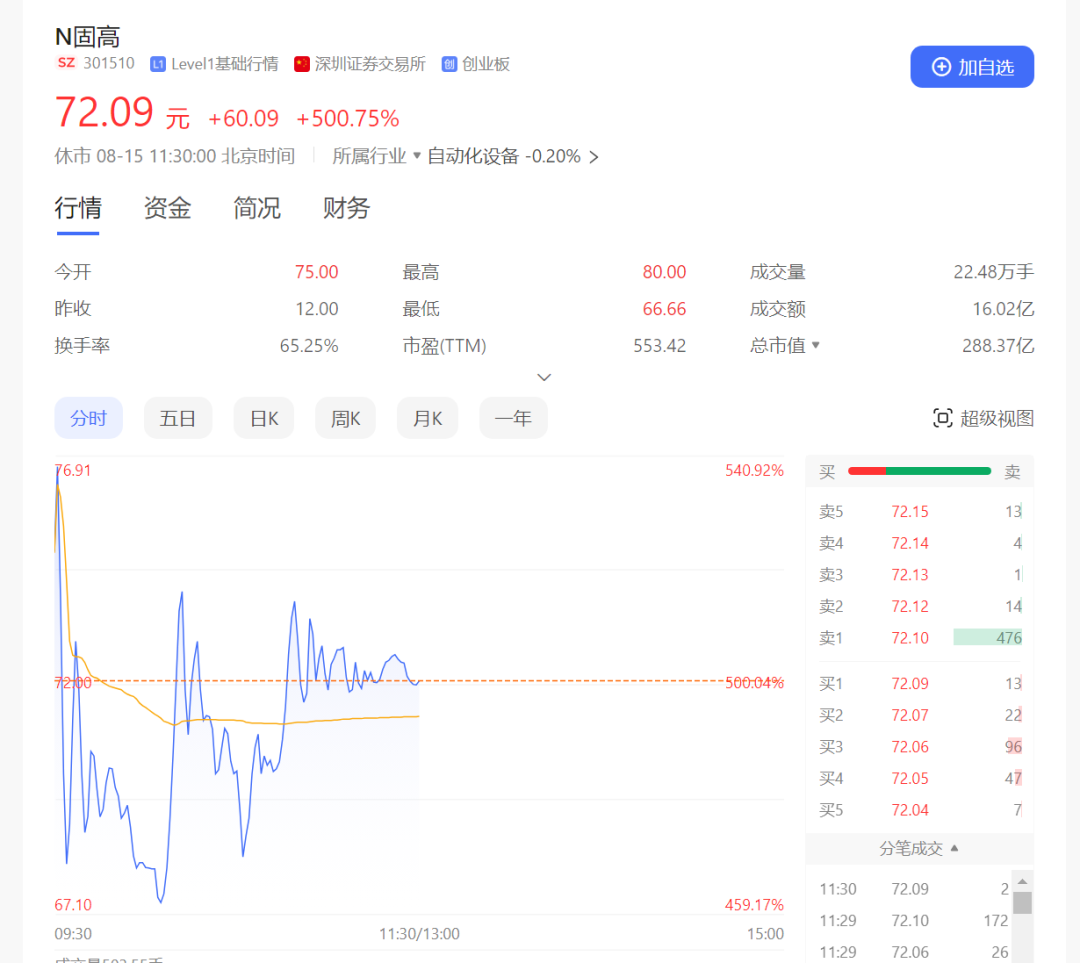This screenshot has width=1080, height=963.
Task: Switch chart to 一年 view
Action: 513,418
